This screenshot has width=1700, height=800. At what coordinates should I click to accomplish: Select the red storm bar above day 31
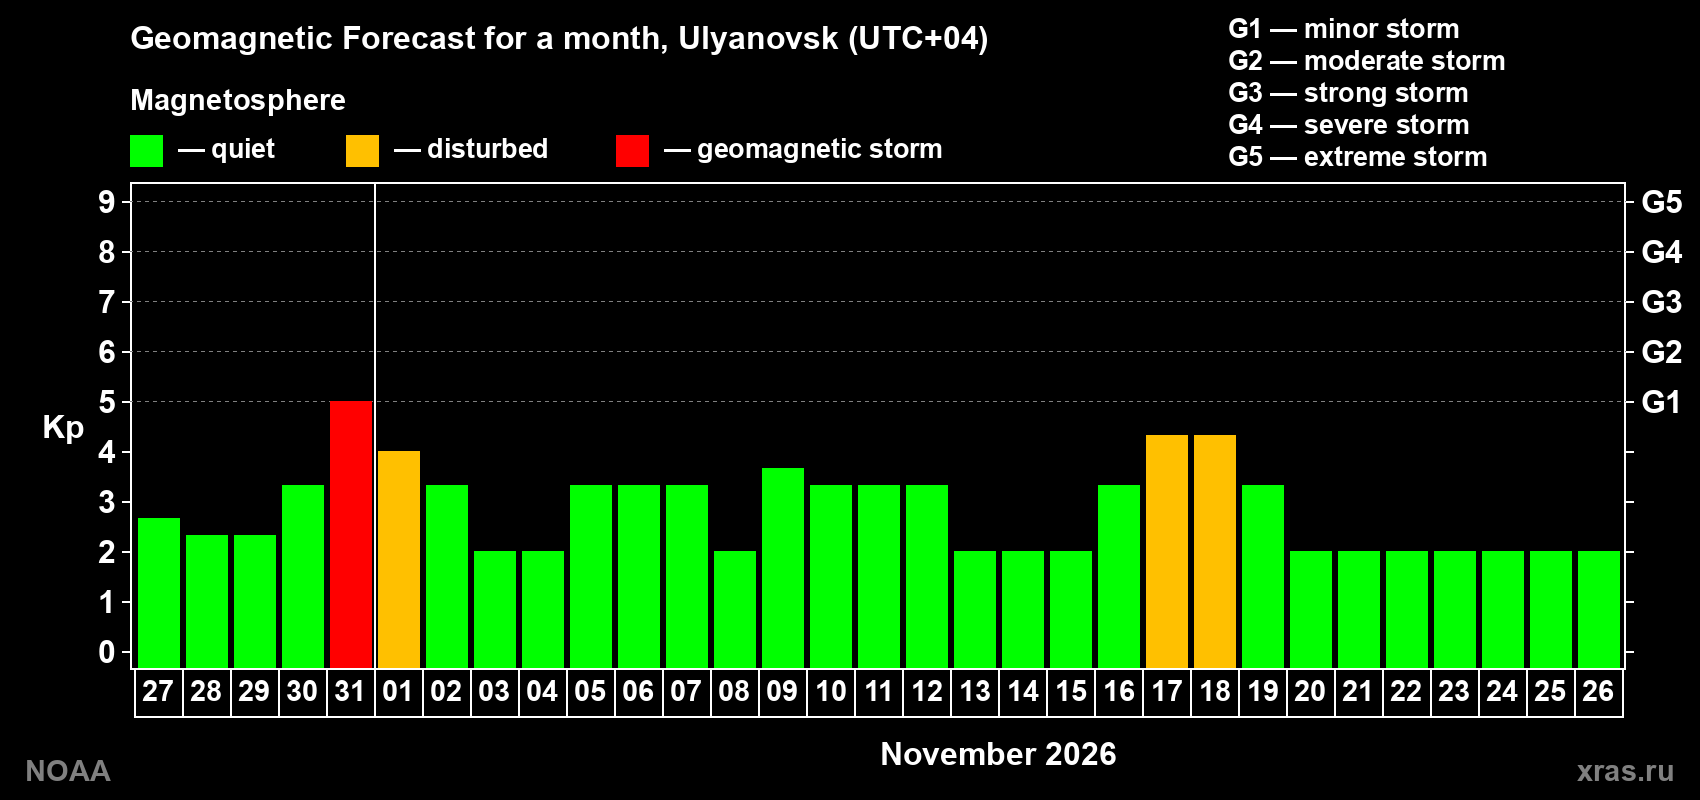point(351,535)
